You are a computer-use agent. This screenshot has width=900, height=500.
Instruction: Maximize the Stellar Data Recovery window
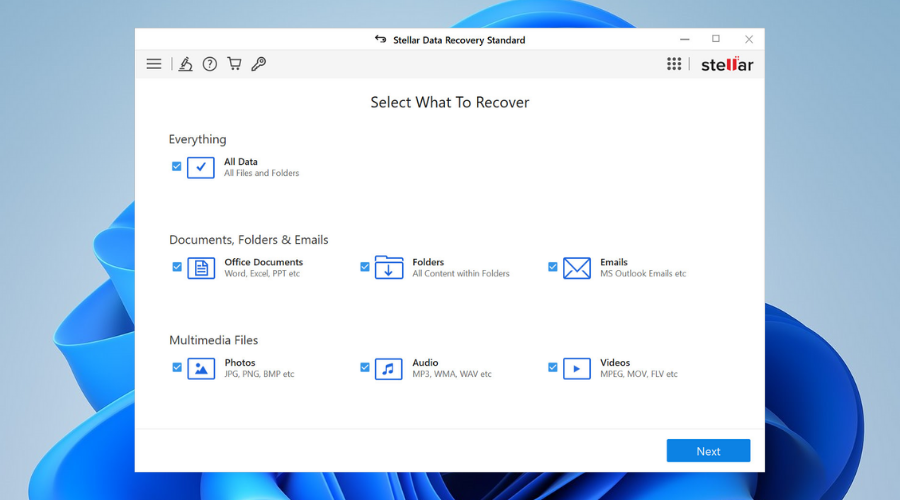coord(716,39)
